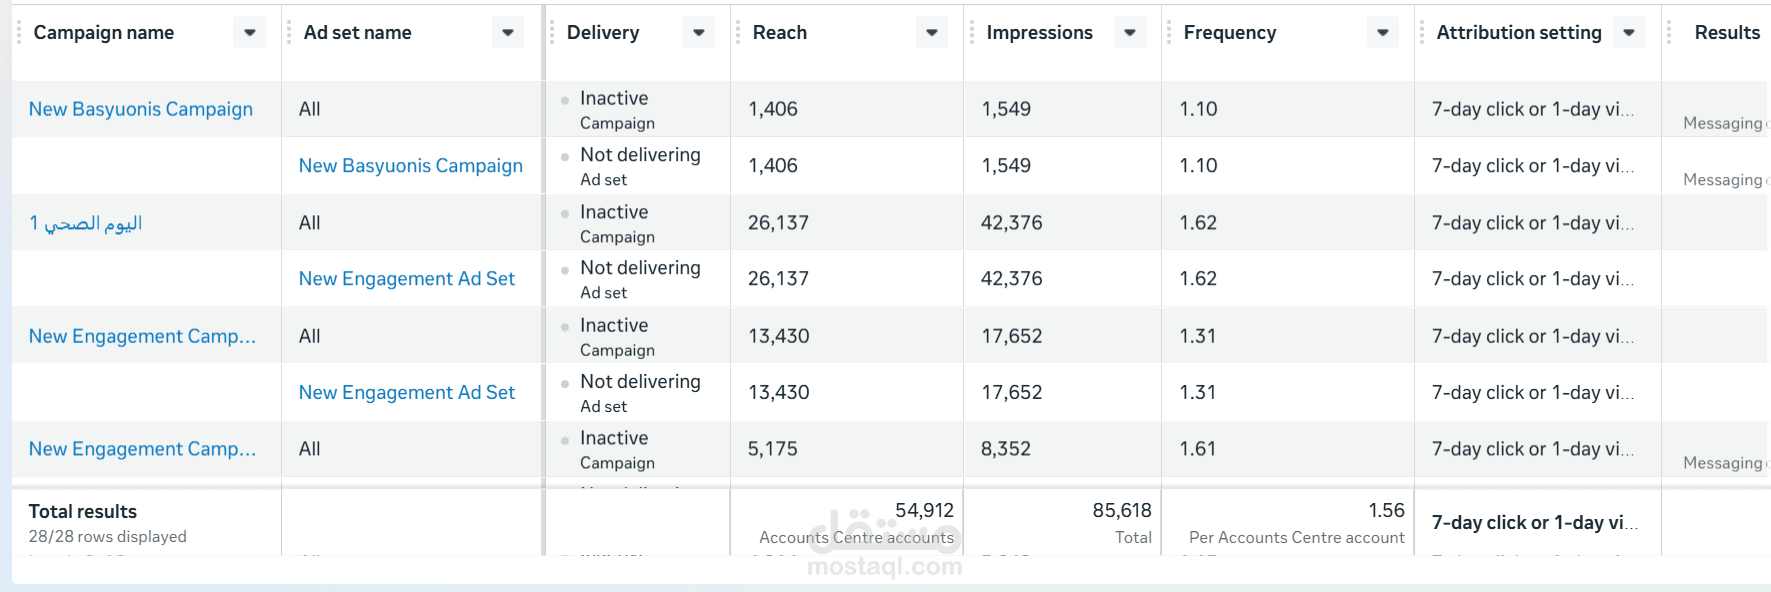Click the Impressions column drag handle icon
The height and width of the screenshot is (592, 1771).
pyautogui.click(x=972, y=33)
